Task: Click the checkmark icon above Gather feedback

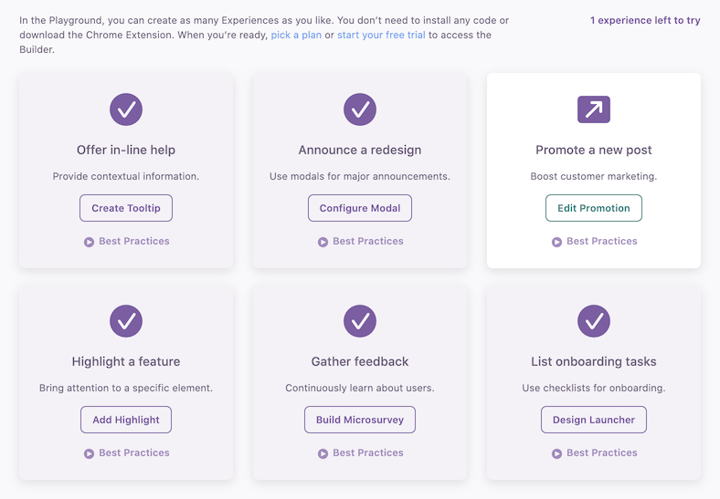Action: click(360, 321)
